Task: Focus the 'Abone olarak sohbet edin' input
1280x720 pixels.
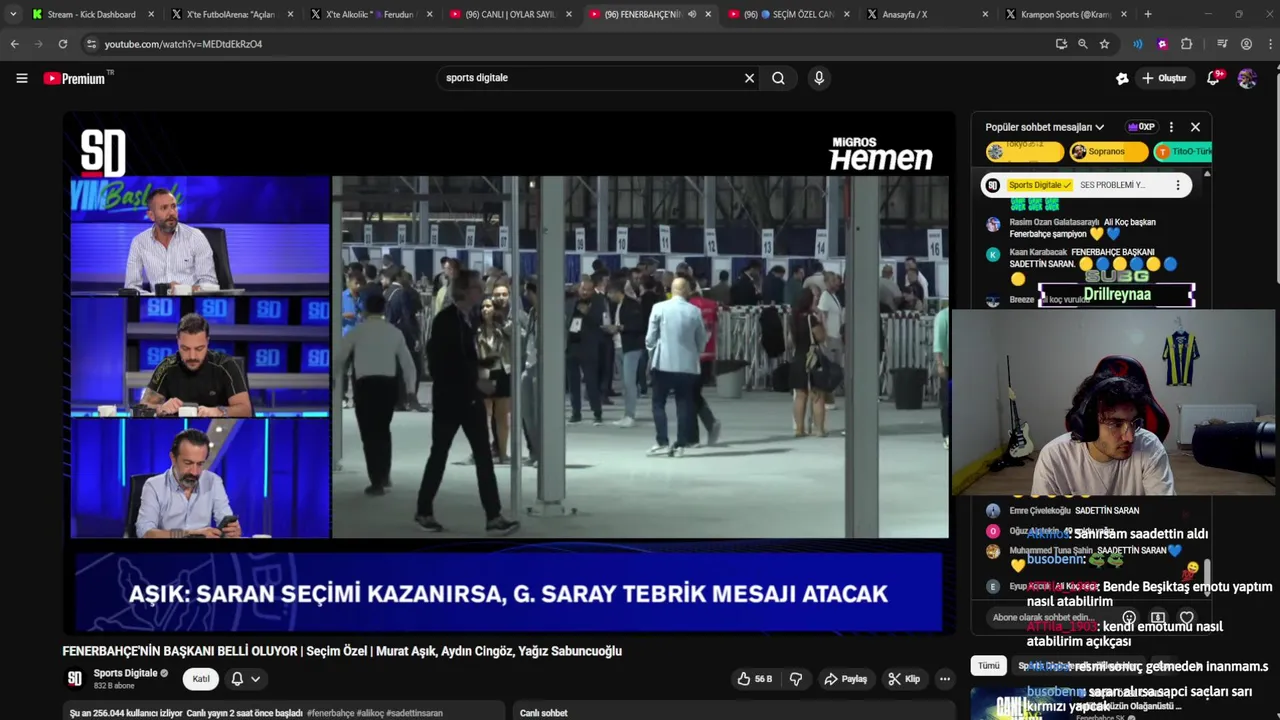Action: [1046, 617]
